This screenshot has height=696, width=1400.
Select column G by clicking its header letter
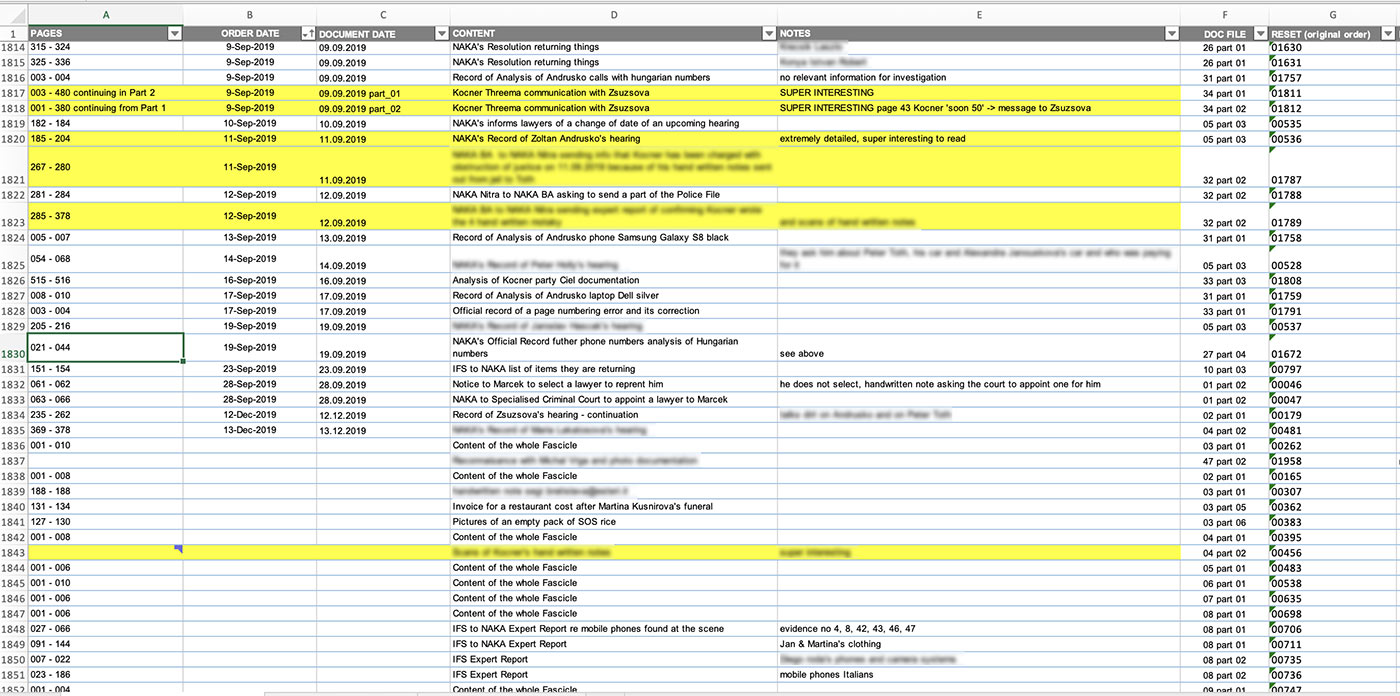pyautogui.click(x=1333, y=16)
